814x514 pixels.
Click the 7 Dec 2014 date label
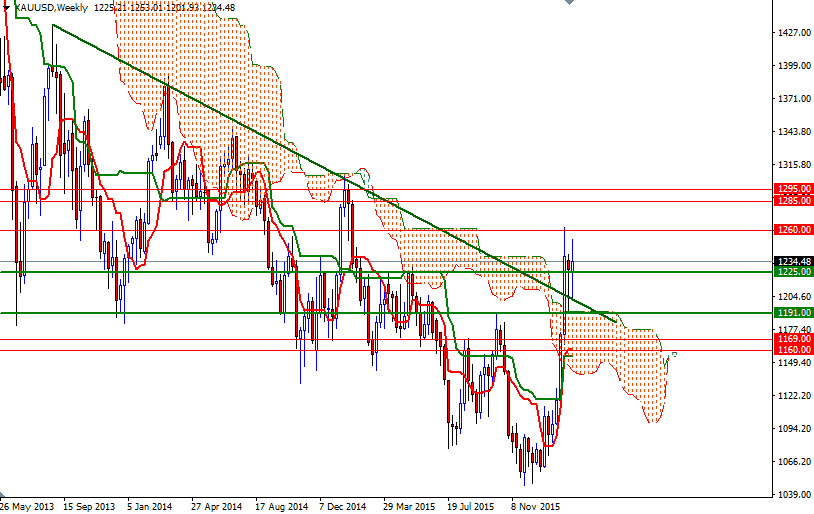coord(343,506)
